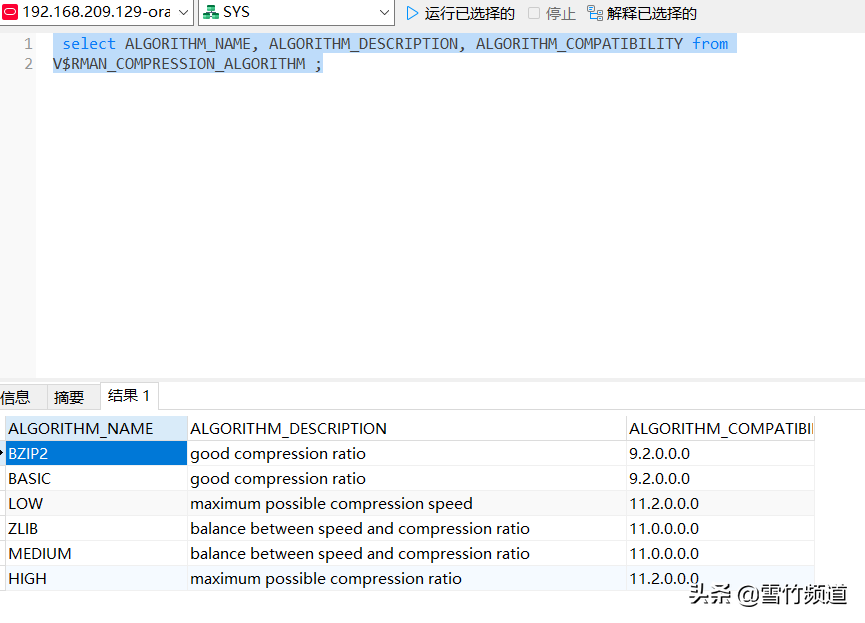The height and width of the screenshot is (623, 865).
Task: Click the blue run-selected play icon
Action: coord(412,13)
